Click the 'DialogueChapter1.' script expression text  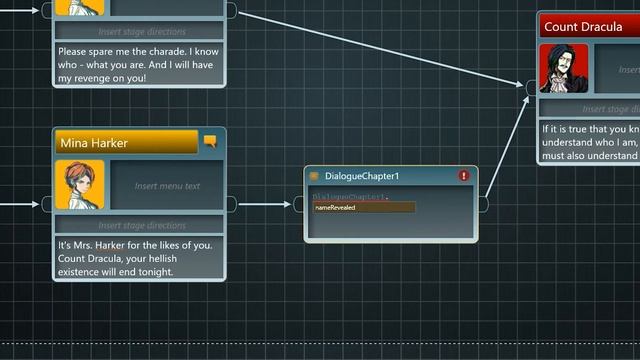tap(351, 196)
